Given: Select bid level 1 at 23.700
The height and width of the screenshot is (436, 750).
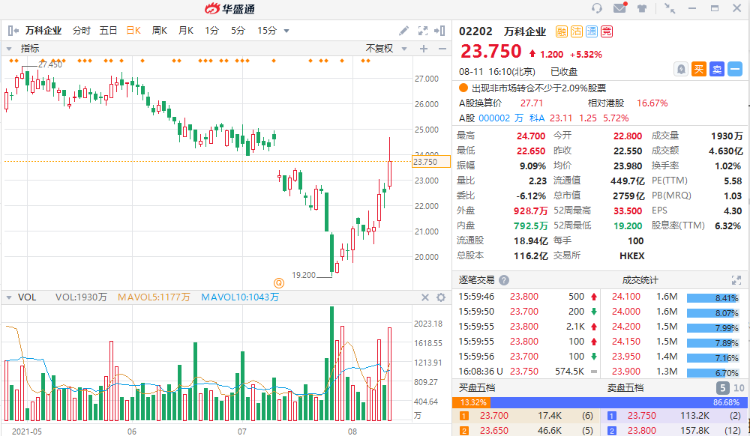Looking at the screenshot, I should pyautogui.click(x=526, y=416).
